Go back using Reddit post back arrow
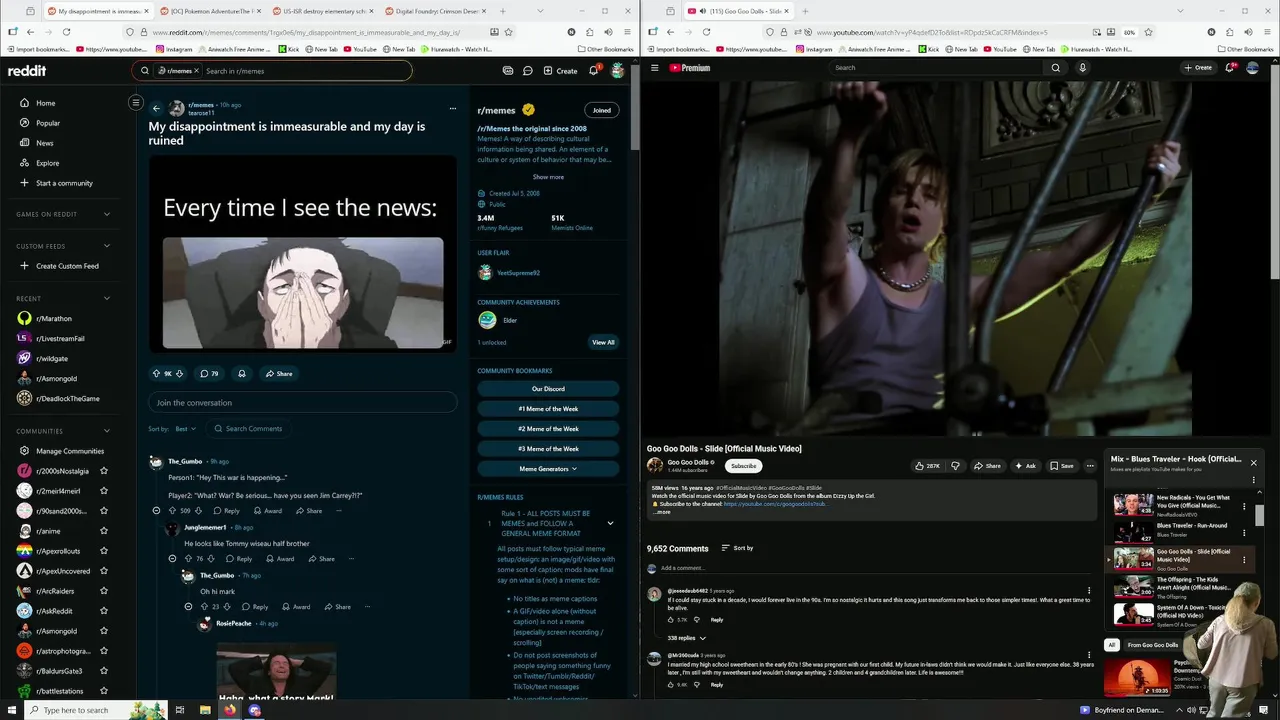The image size is (1280, 720). pos(156,108)
